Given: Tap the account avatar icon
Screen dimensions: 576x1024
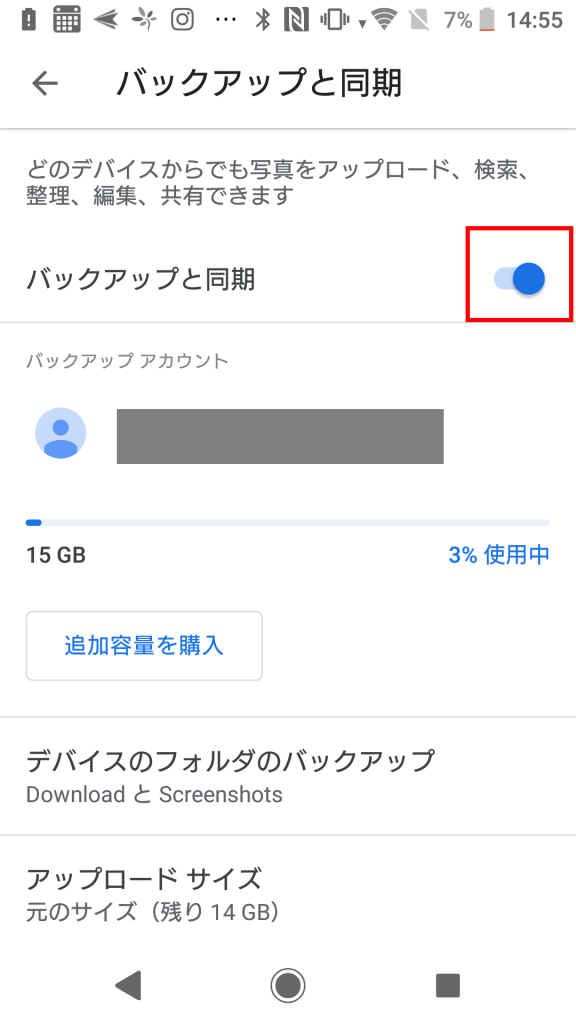Looking at the screenshot, I should click(x=61, y=433).
